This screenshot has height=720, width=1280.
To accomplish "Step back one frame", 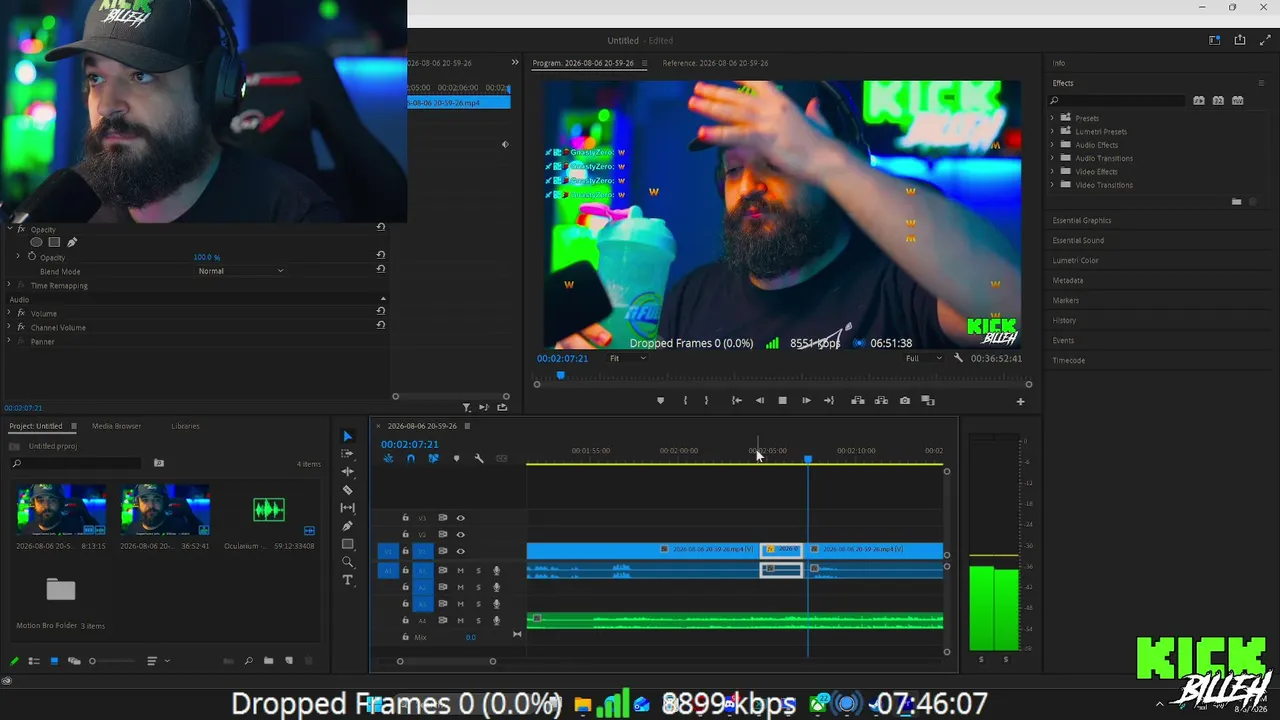I will (759, 401).
